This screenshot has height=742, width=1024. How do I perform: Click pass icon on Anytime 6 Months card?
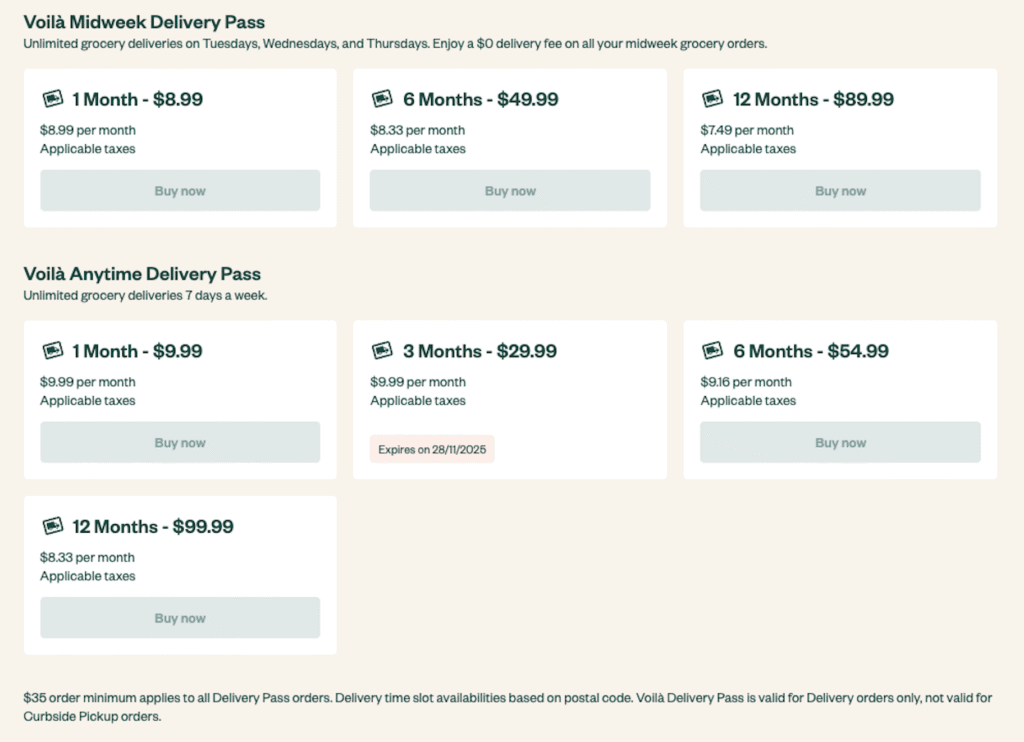[x=712, y=351]
